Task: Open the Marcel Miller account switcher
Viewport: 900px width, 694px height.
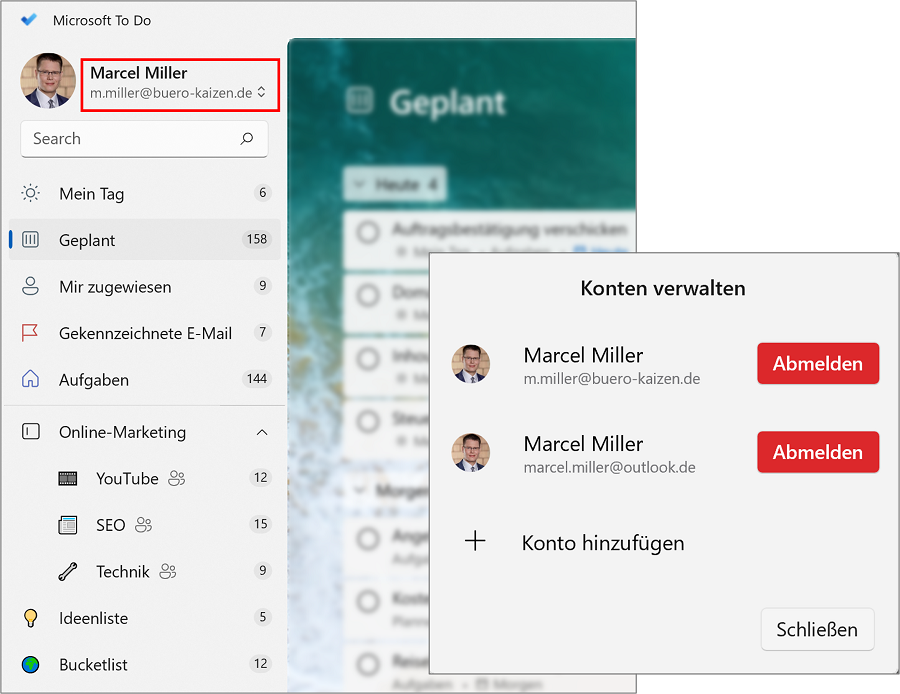Action: [x=180, y=84]
